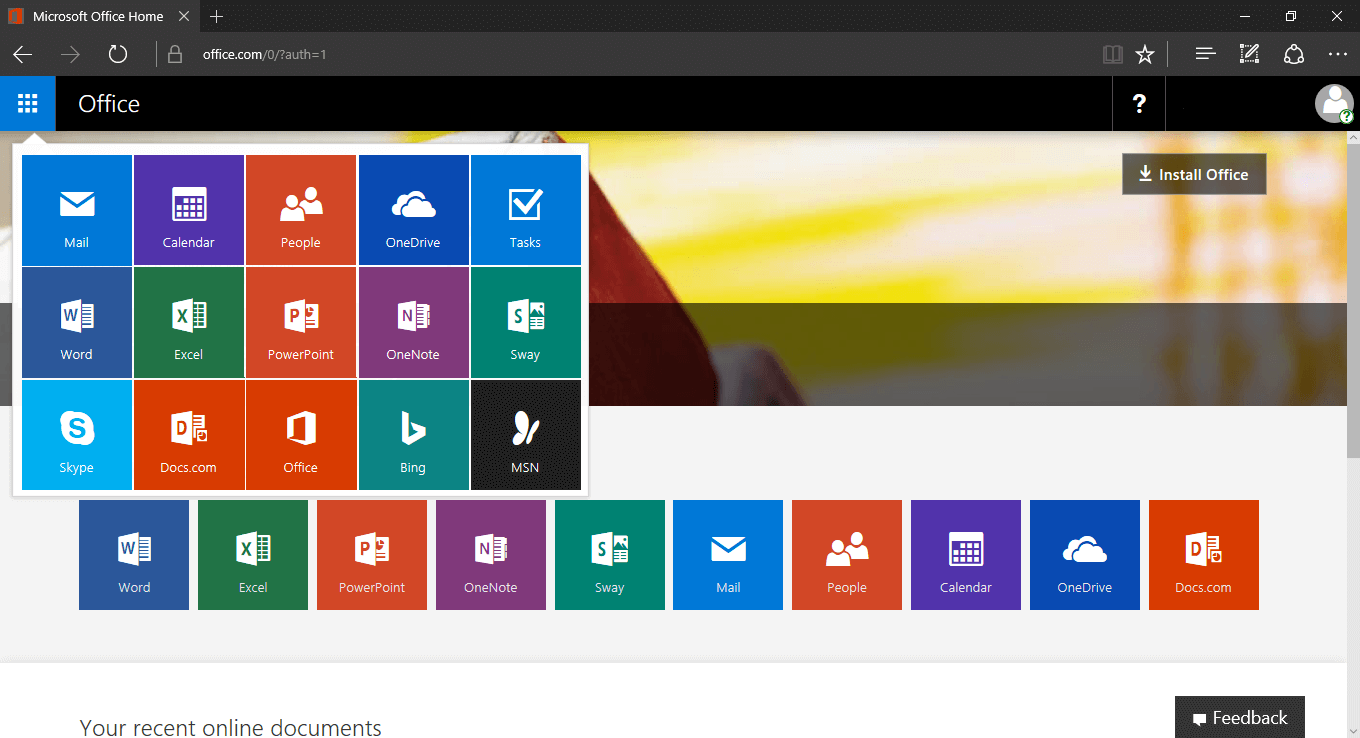Viewport: 1360px width, 738px height.
Task: Open a new browser tab
Action: tap(217, 16)
